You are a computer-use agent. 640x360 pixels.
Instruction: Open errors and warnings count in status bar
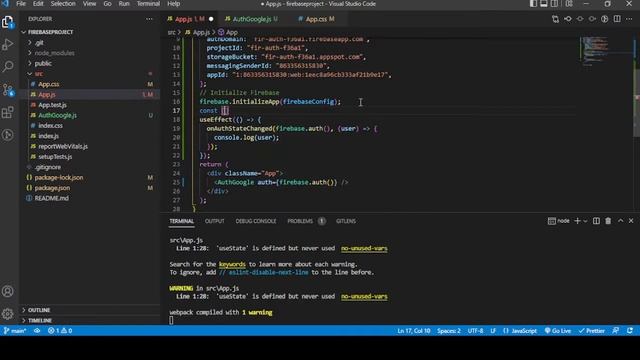[60, 331]
